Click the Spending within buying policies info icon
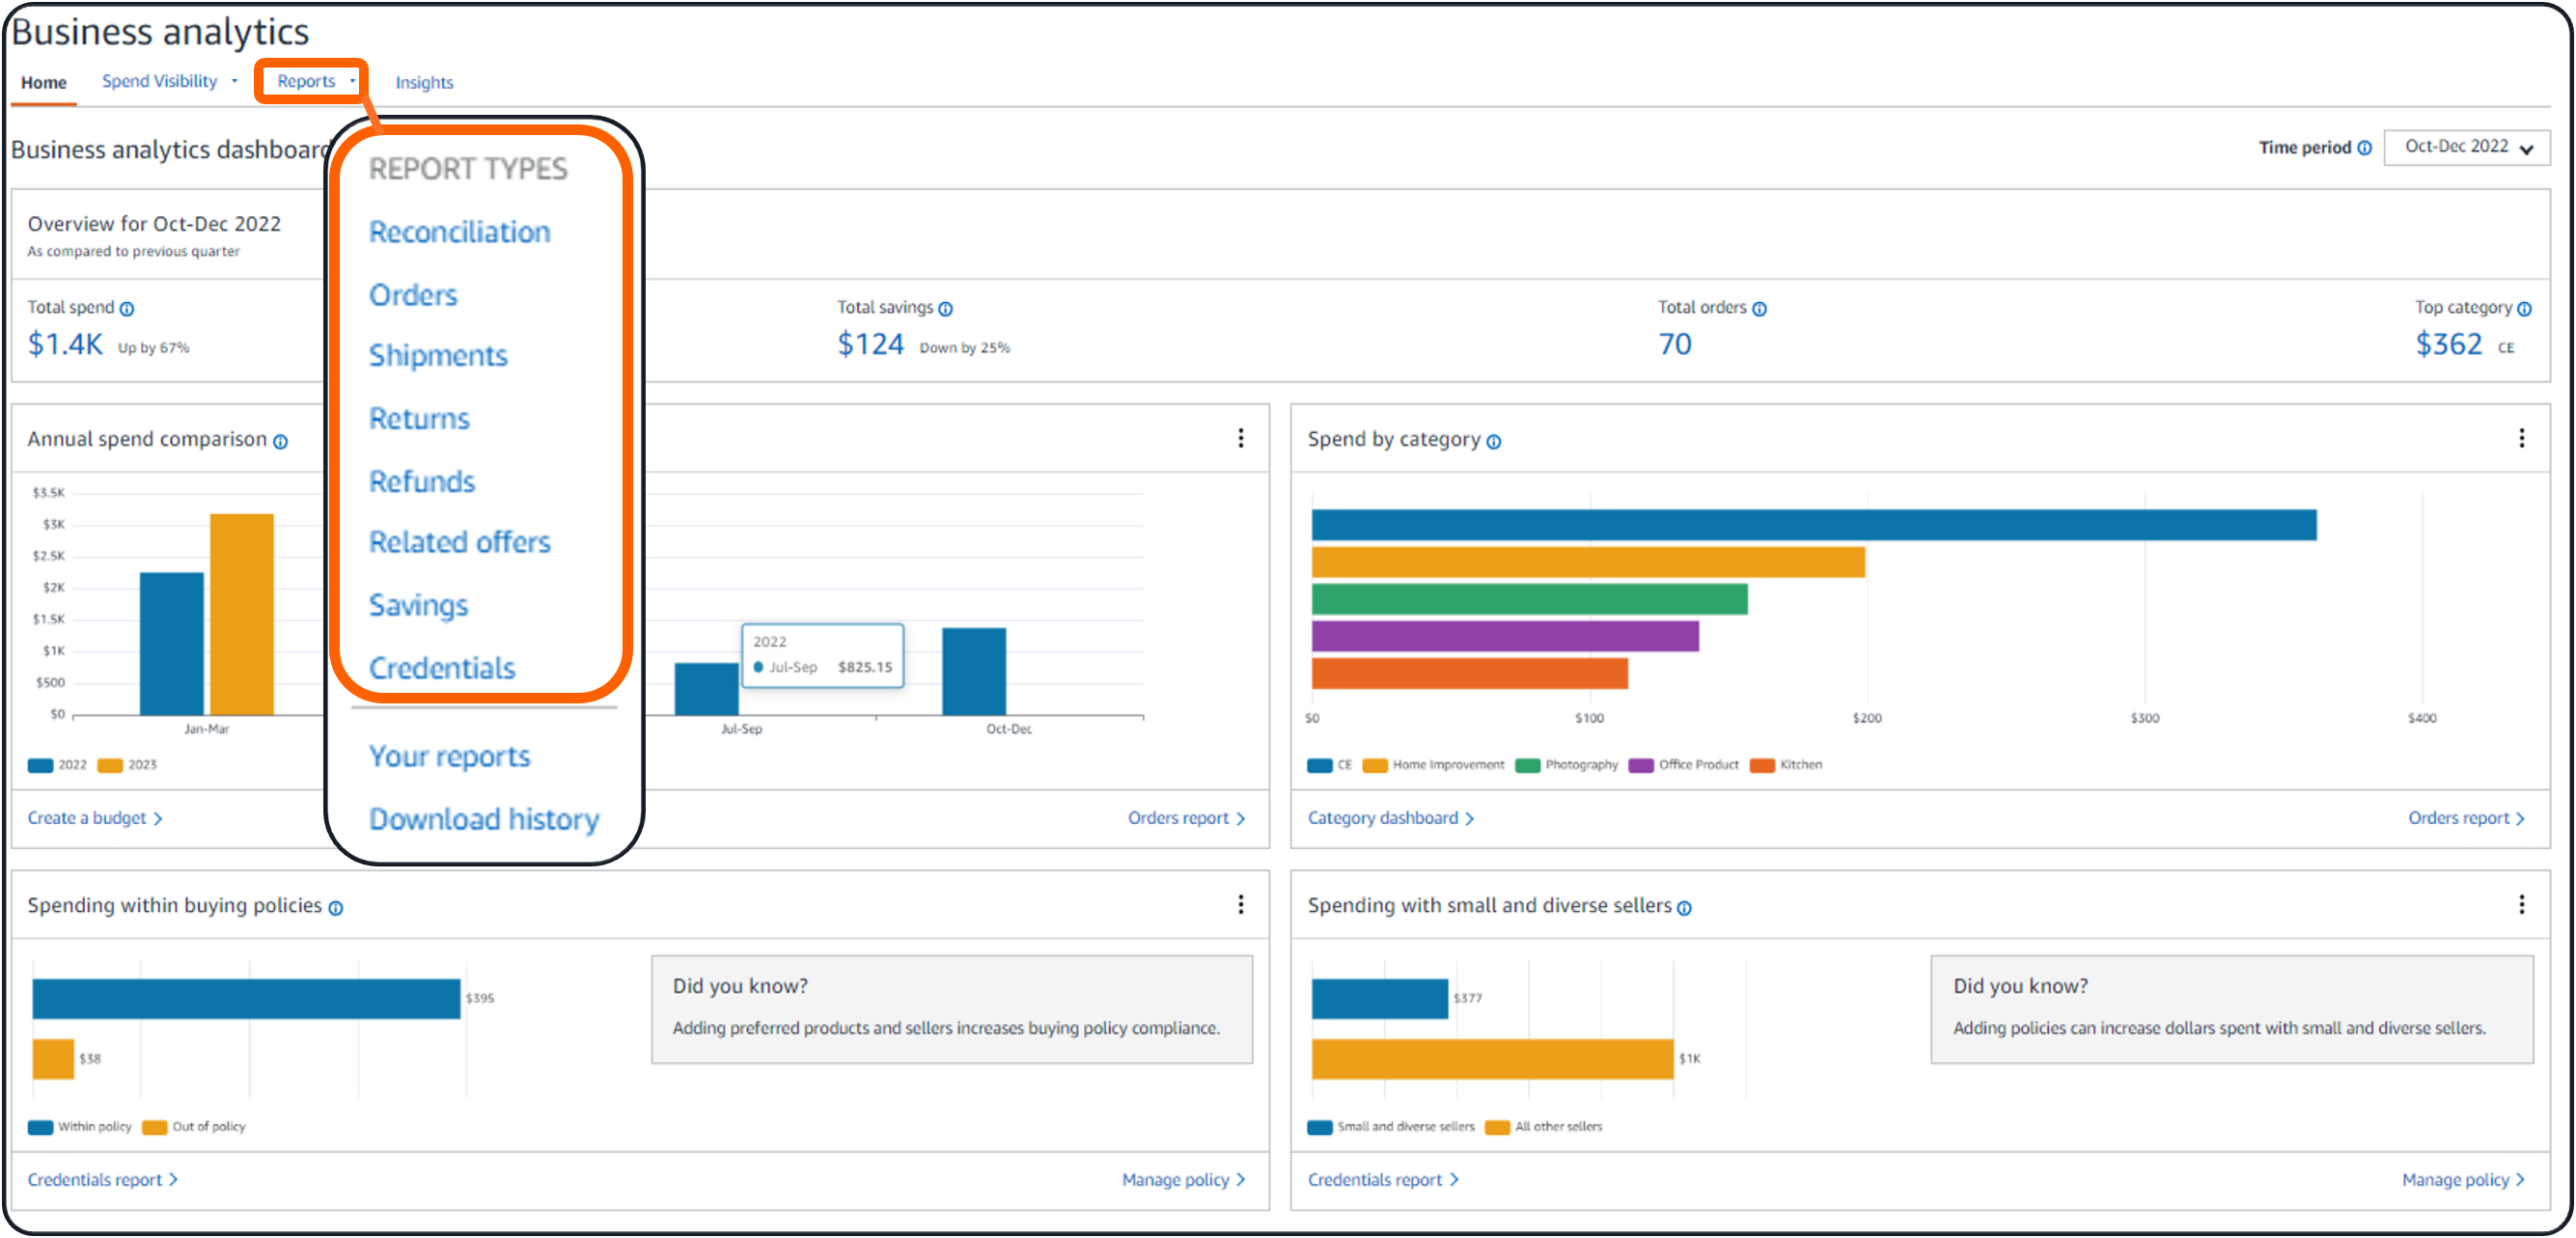This screenshot has height=1238, width=2576. pos(336,908)
